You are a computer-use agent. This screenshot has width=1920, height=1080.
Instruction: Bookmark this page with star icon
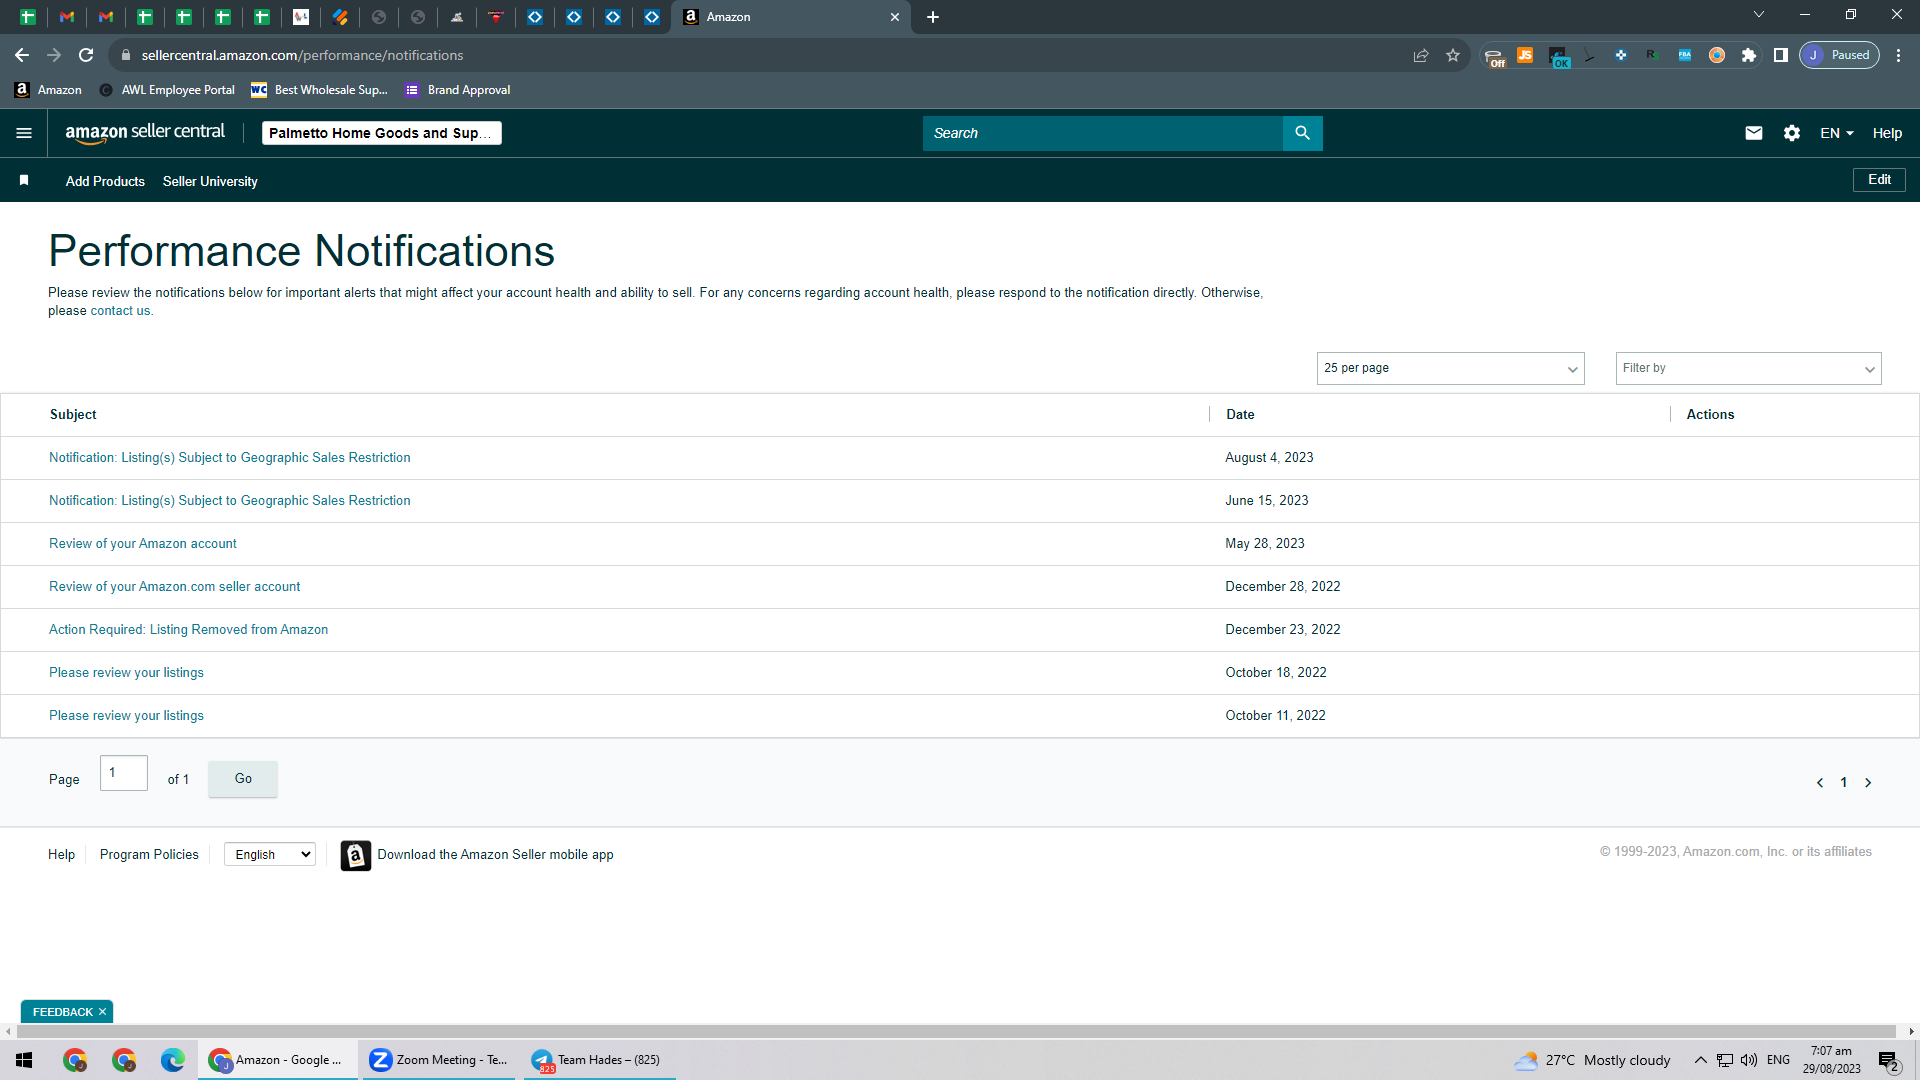click(x=1453, y=55)
